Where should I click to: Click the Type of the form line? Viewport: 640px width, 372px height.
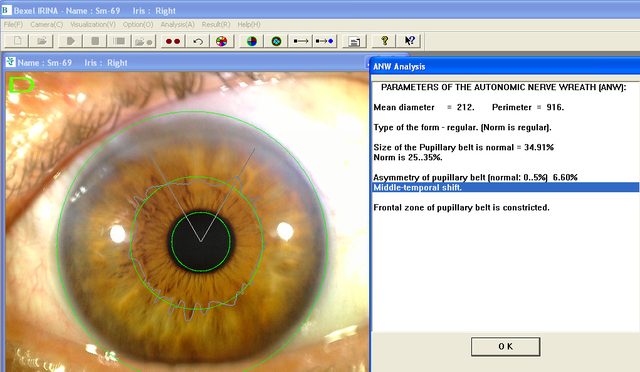(462, 127)
